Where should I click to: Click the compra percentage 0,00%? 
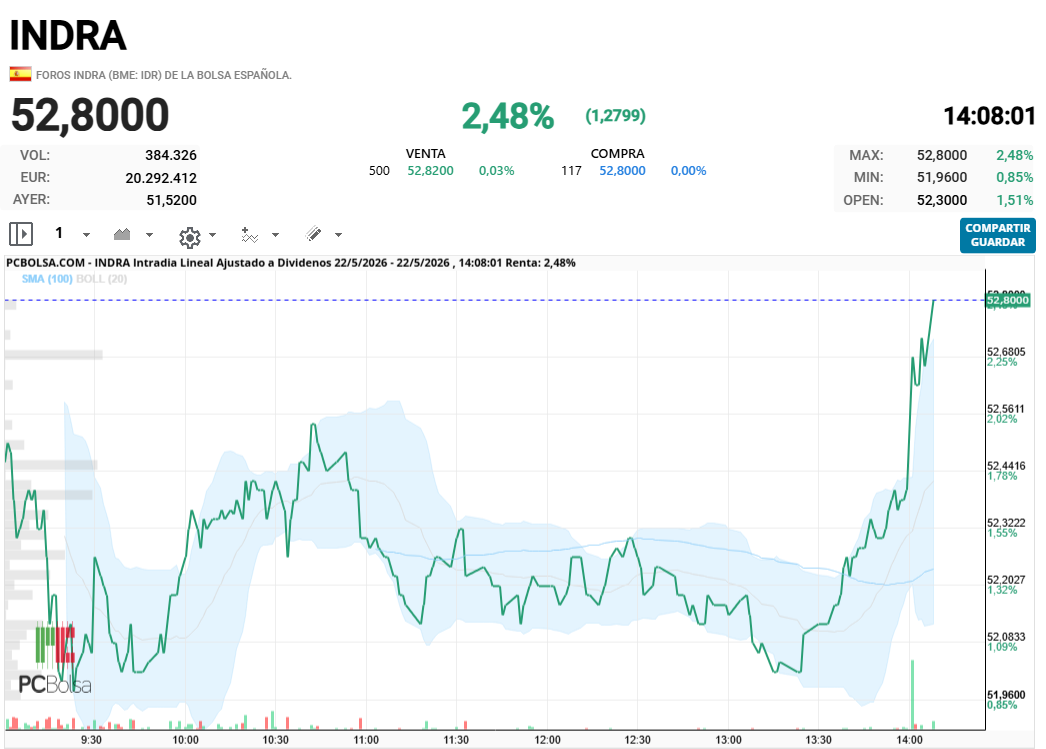pos(688,171)
